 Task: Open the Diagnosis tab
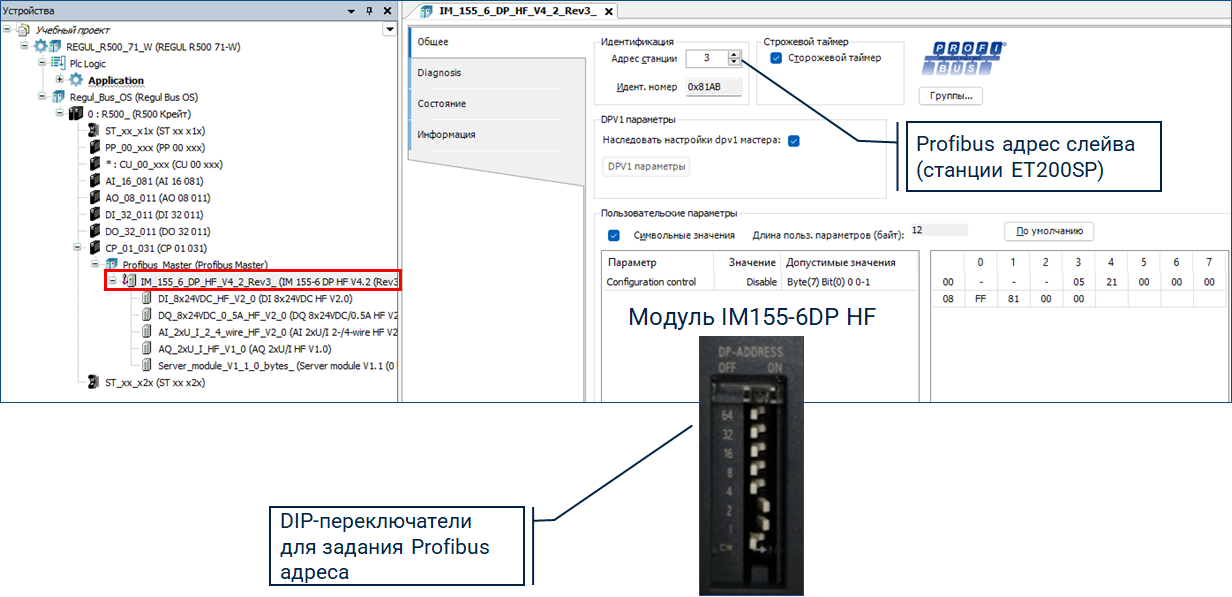[x=439, y=73]
